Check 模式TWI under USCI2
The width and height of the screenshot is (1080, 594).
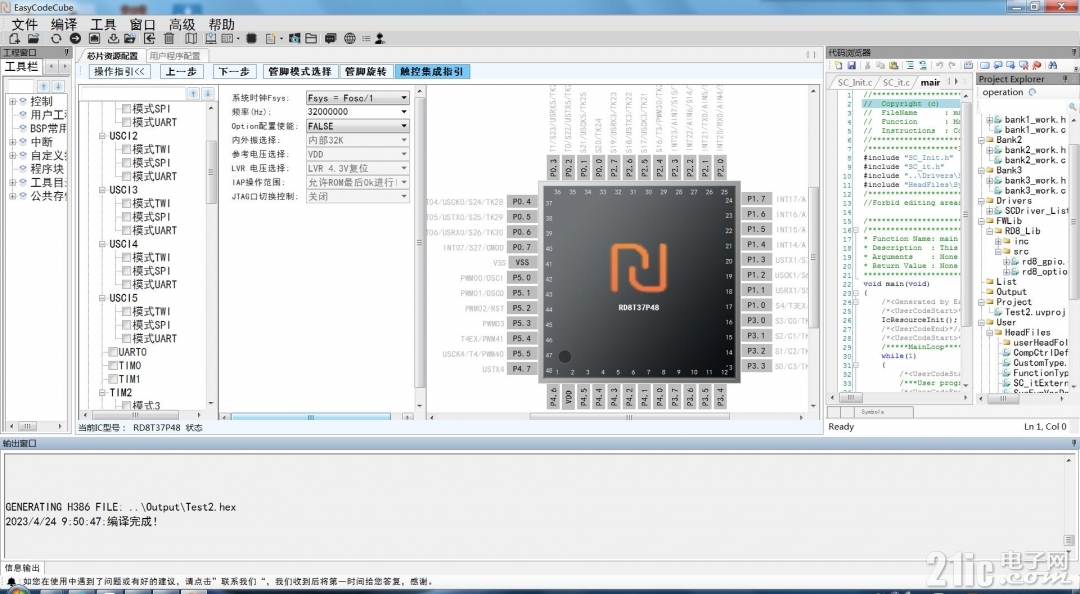click(x=127, y=150)
